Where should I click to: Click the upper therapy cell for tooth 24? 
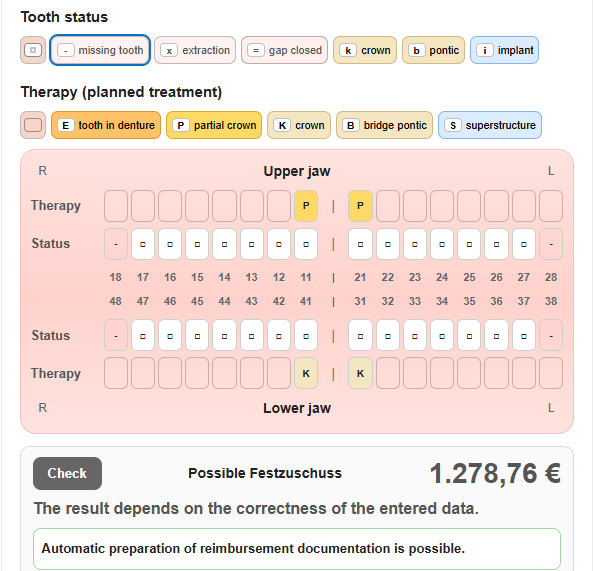click(442, 206)
